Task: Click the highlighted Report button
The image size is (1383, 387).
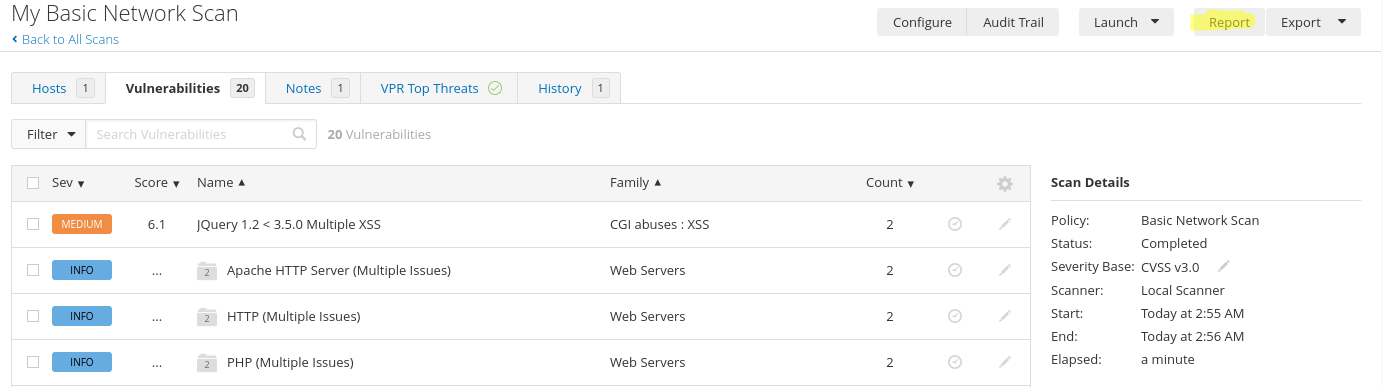Action: pyautogui.click(x=1229, y=22)
